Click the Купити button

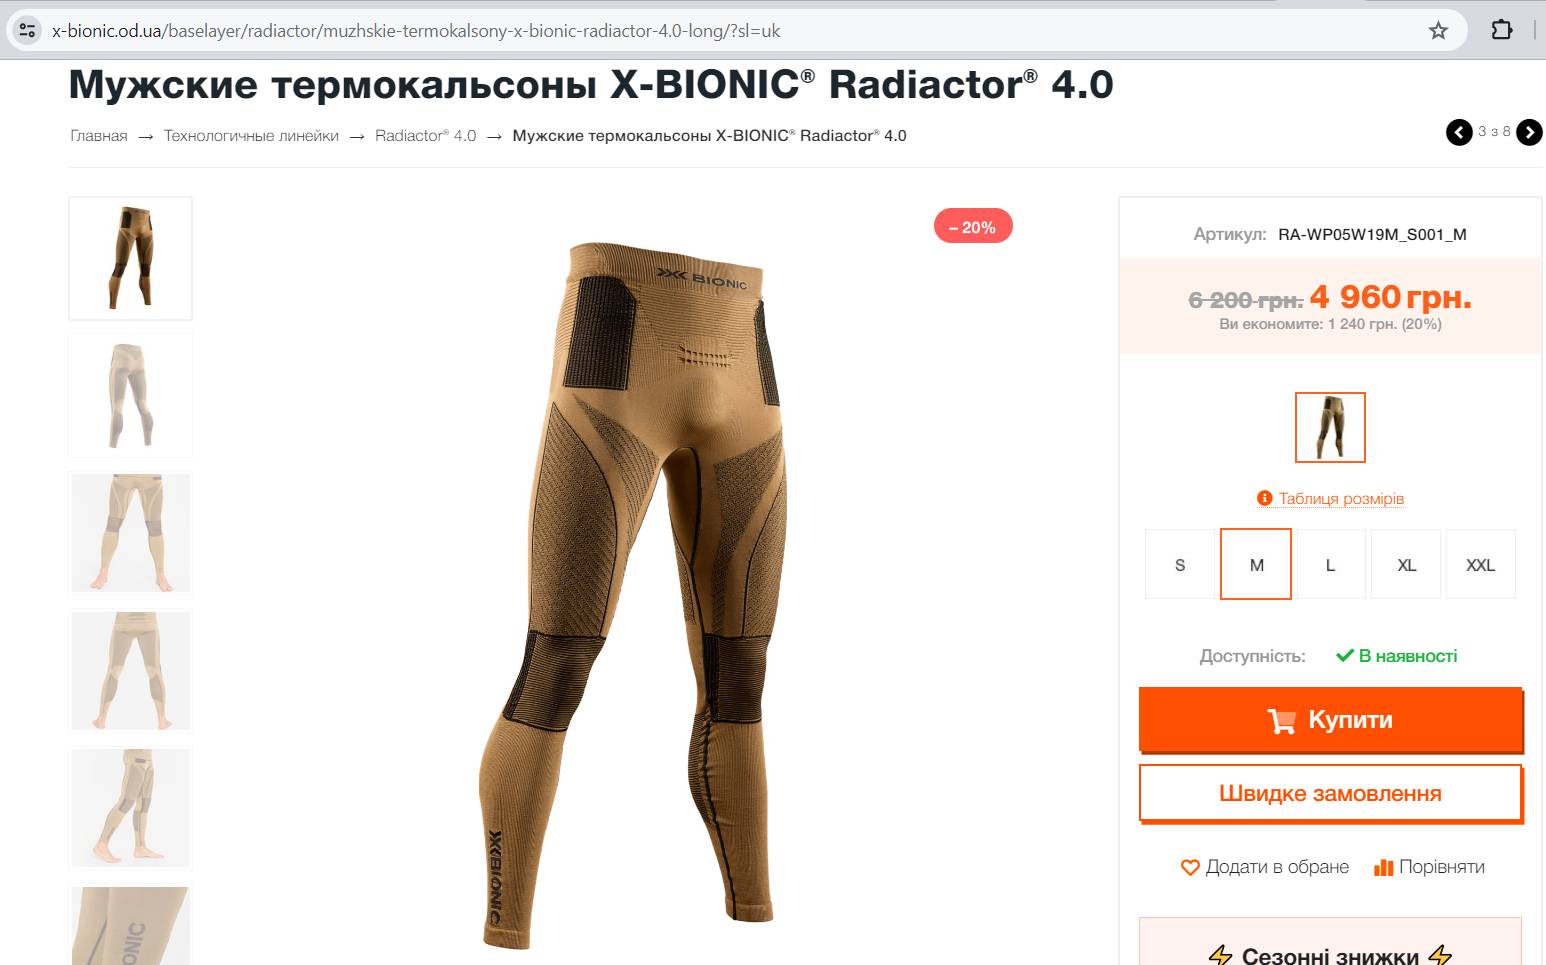coord(1331,720)
